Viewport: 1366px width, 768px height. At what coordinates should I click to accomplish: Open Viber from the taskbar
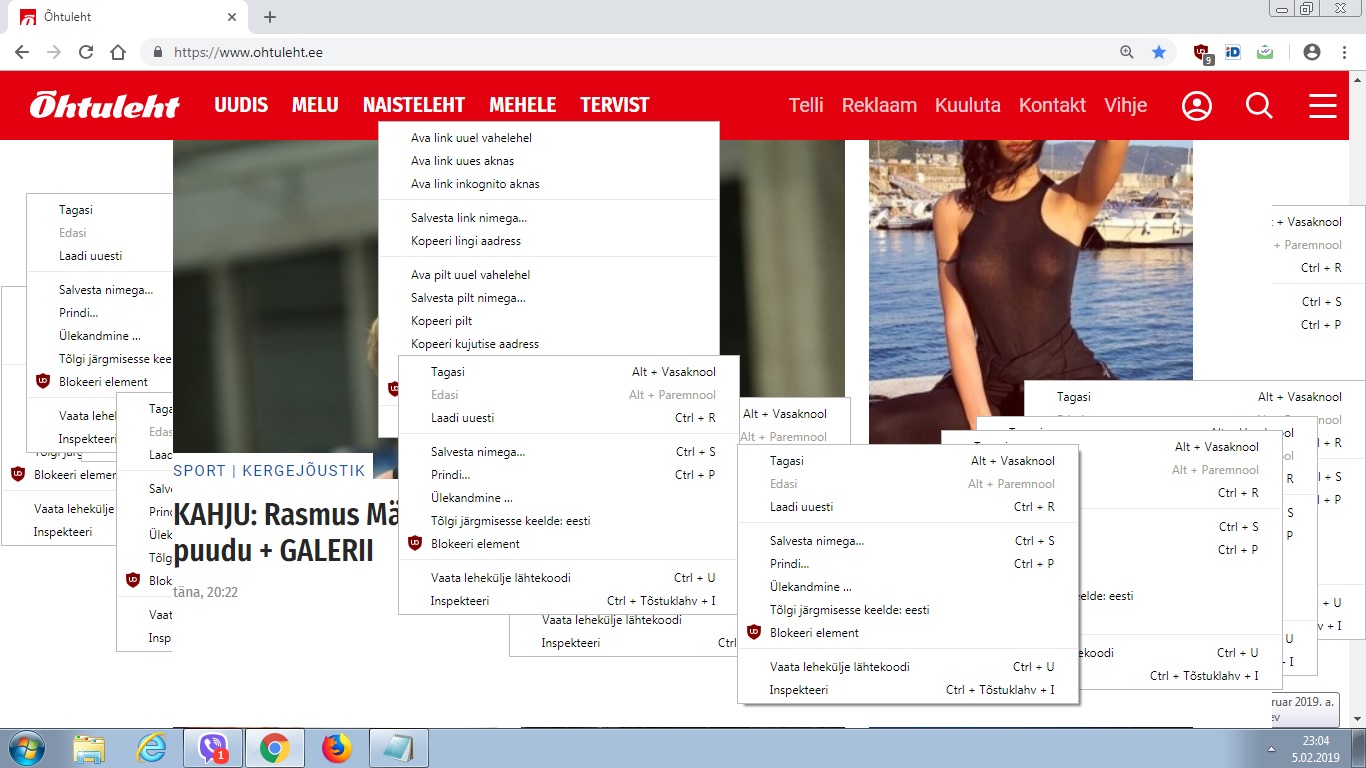click(213, 748)
